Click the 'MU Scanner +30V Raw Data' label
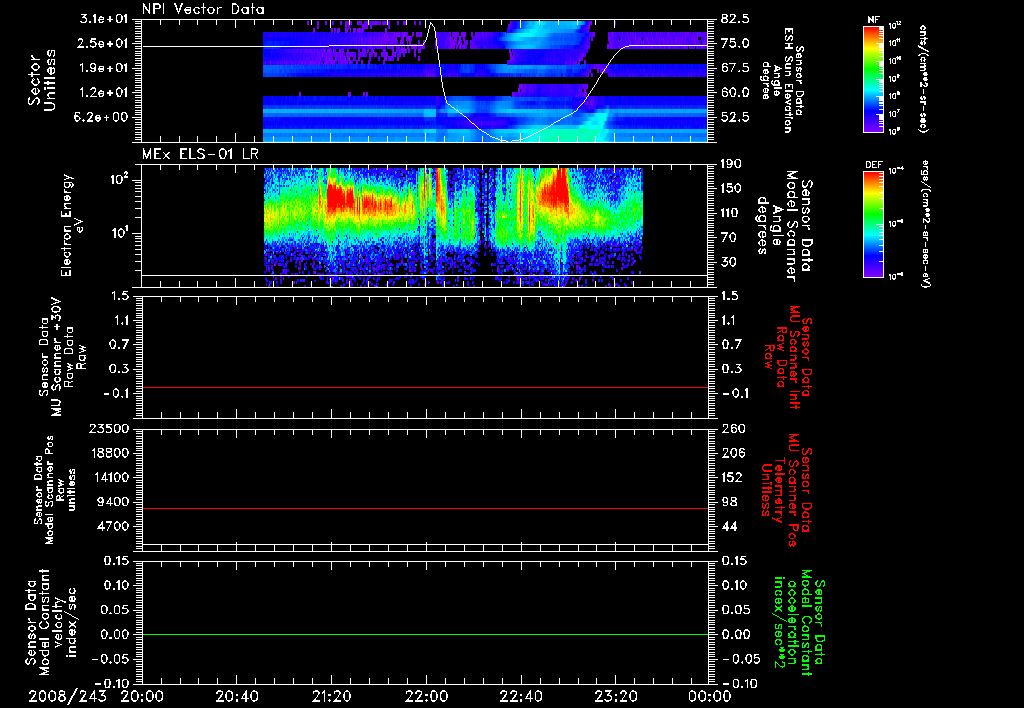 [x=62, y=358]
